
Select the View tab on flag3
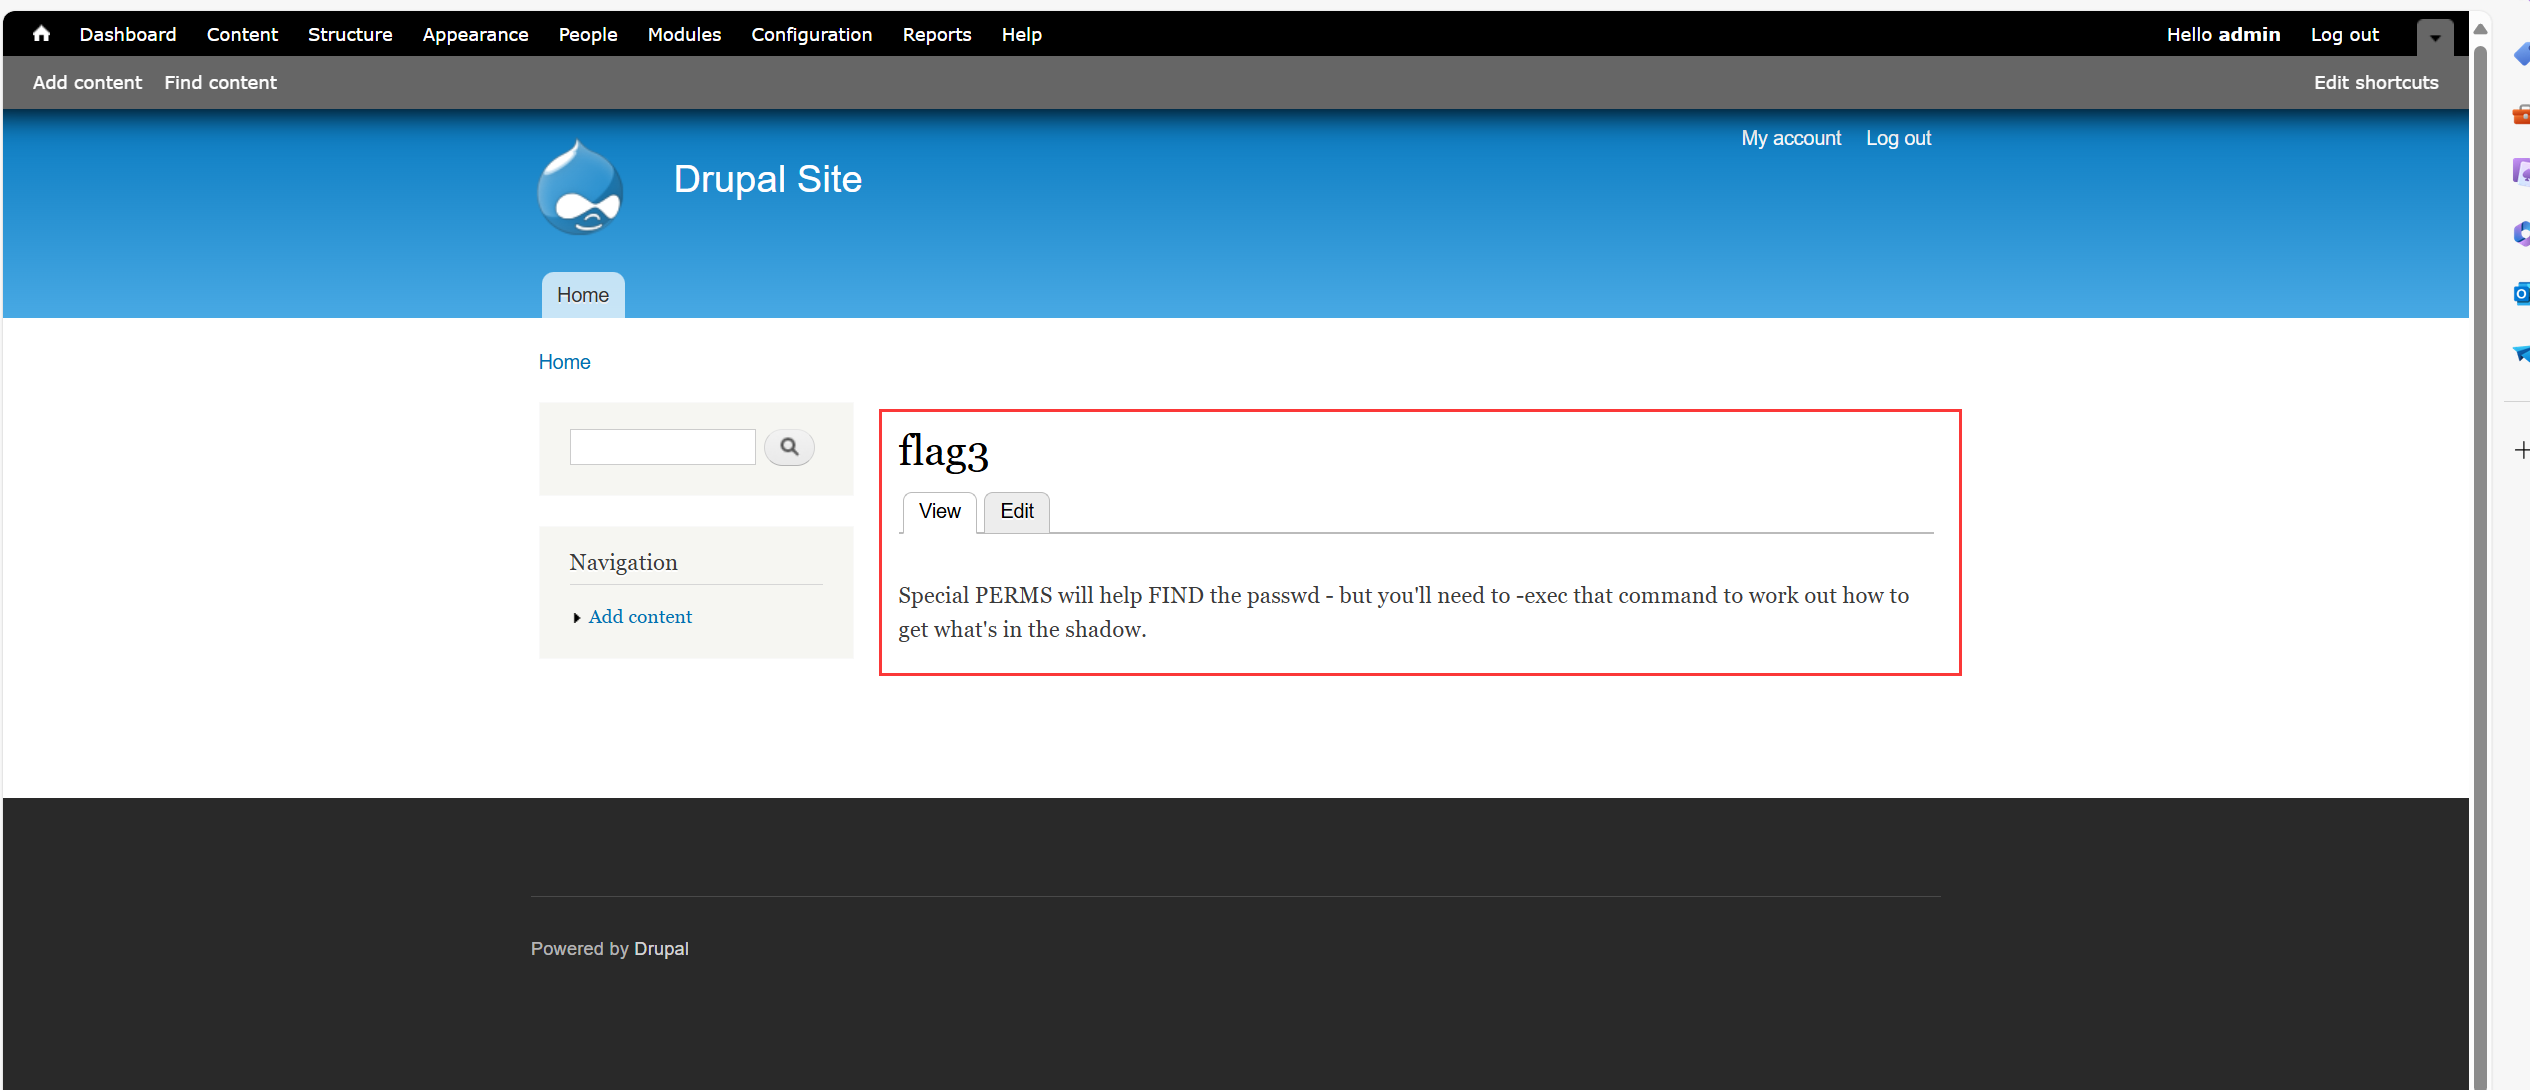pyautogui.click(x=939, y=511)
